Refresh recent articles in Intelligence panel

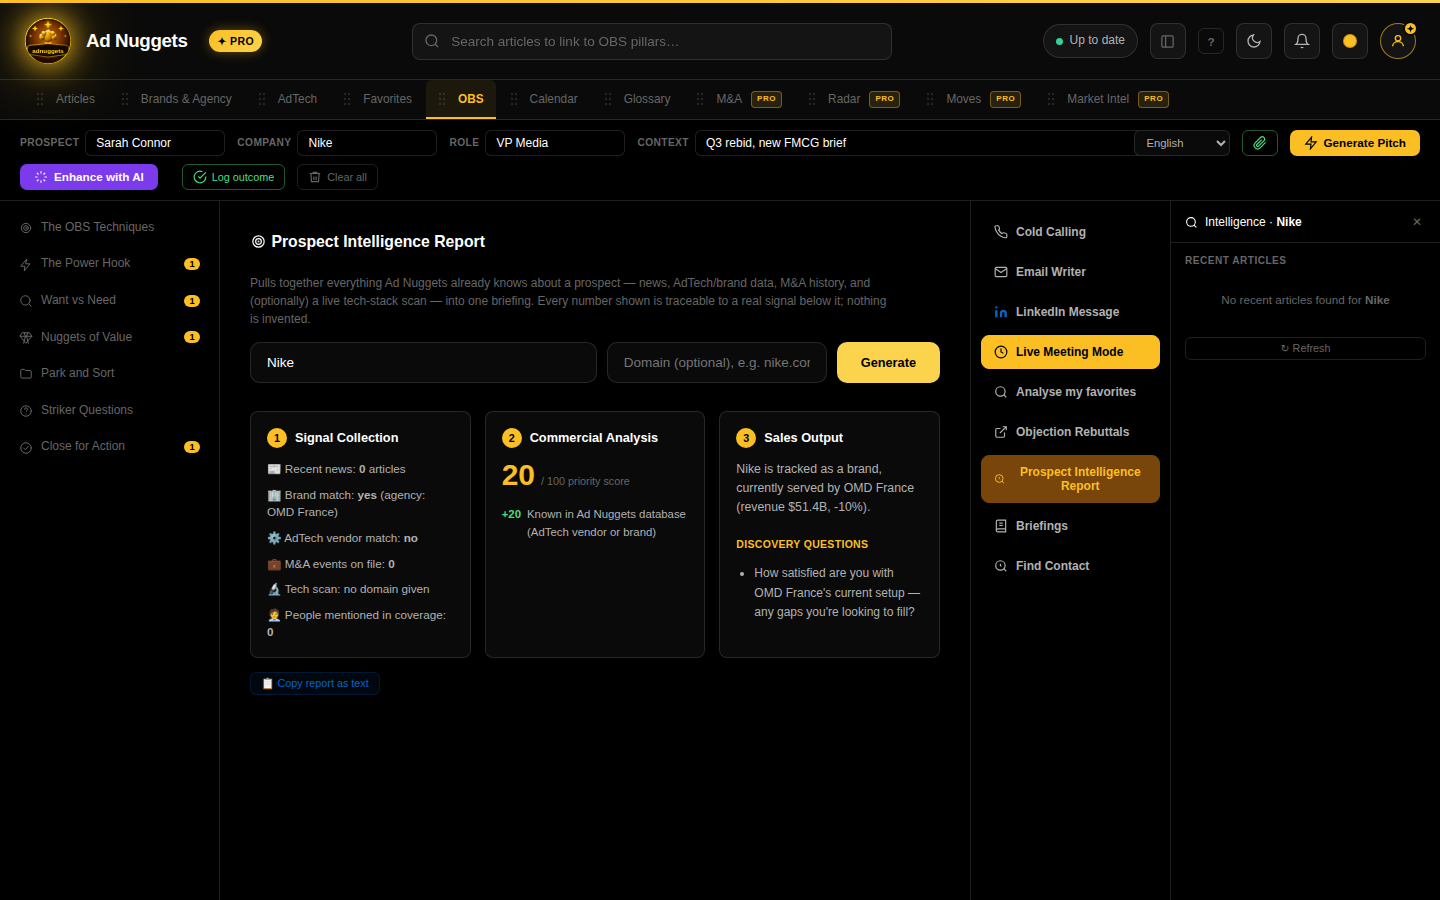click(x=1305, y=348)
